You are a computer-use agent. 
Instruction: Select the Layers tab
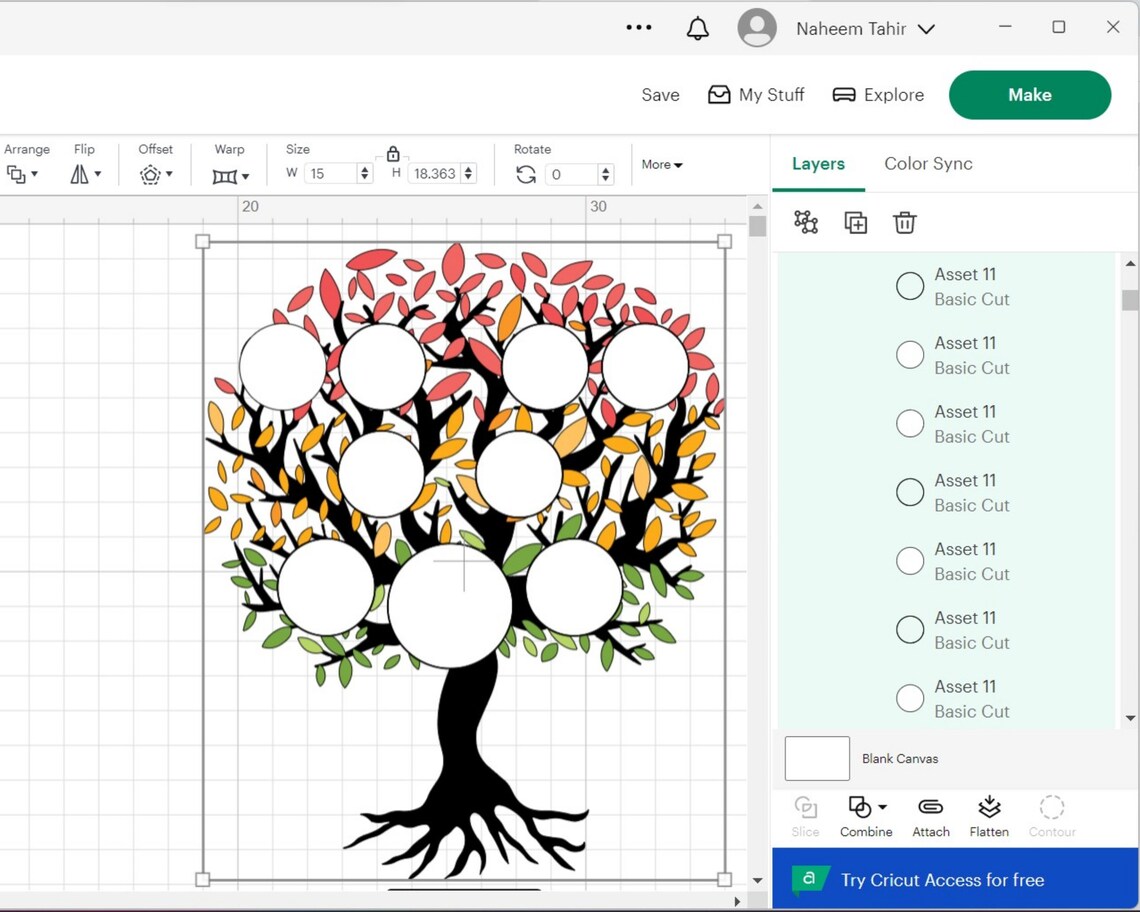pos(818,163)
